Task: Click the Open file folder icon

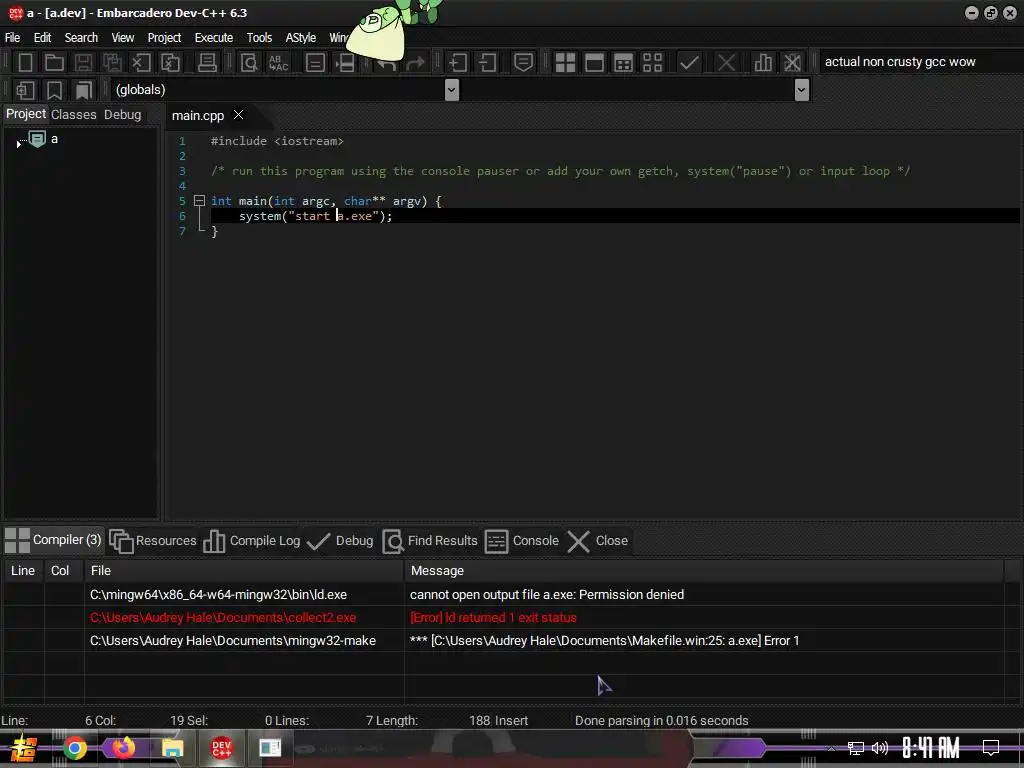Action: 54,63
